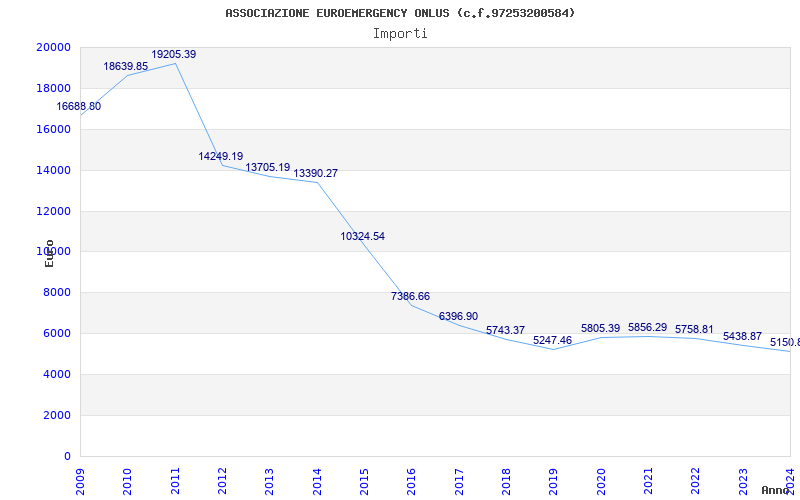
Task: Select data label 14249.19
Action: (x=221, y=157)
